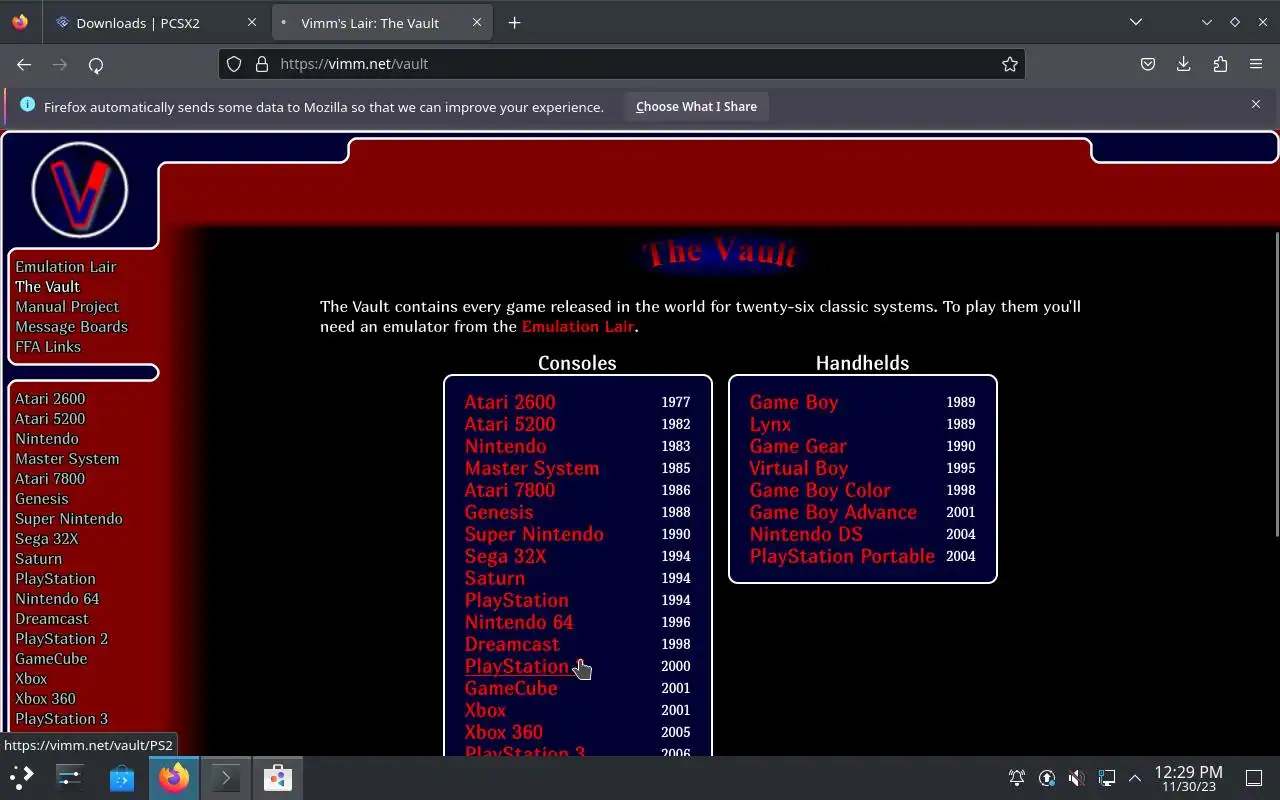Image resolution: width=1280 pixels, height=800 pixels.
Task: Open notifications bell in system tray
Action: pos(1017,778)
